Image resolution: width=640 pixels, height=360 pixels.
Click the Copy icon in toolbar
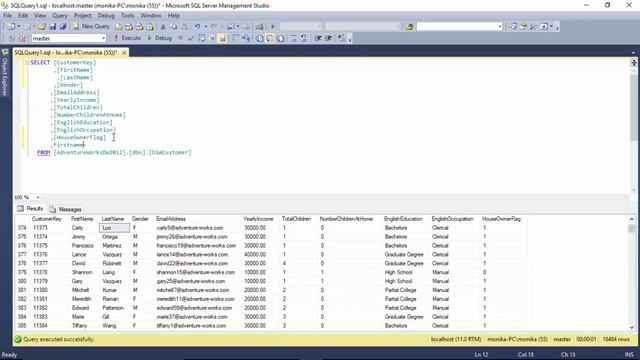pyautogui.click(x=173, y=27)
